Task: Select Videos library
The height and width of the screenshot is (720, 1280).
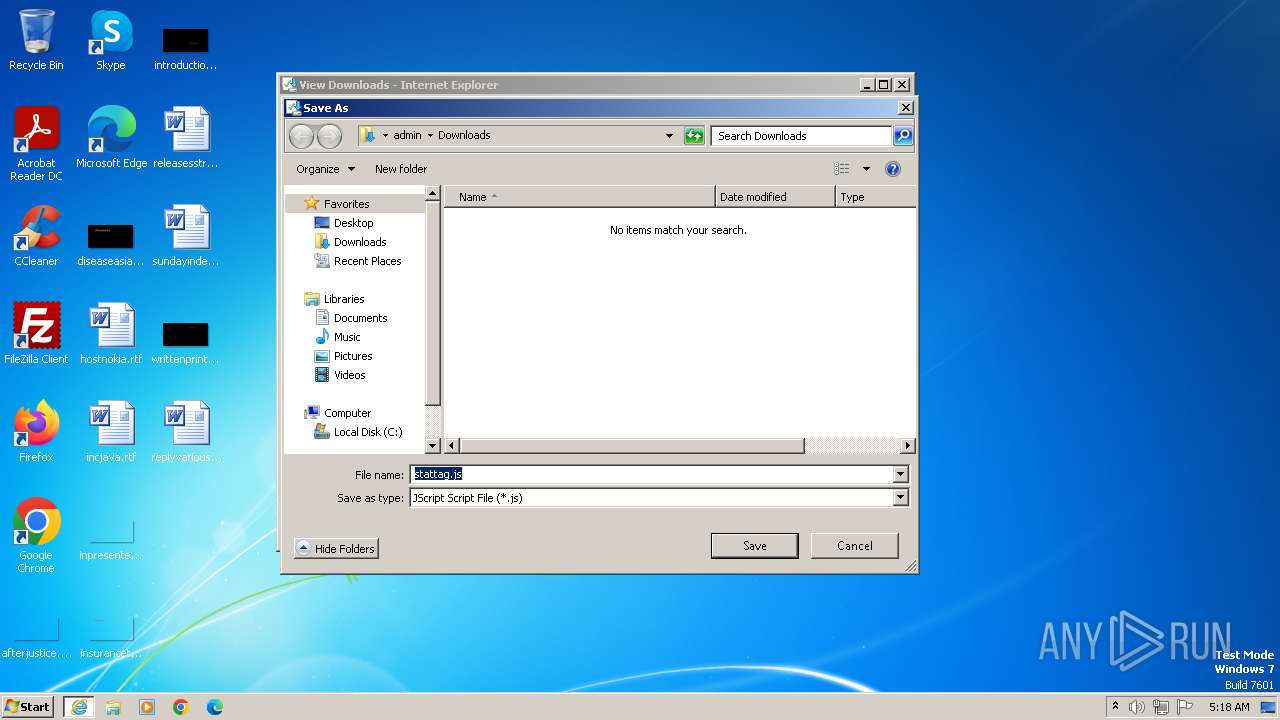Action: 349,375
